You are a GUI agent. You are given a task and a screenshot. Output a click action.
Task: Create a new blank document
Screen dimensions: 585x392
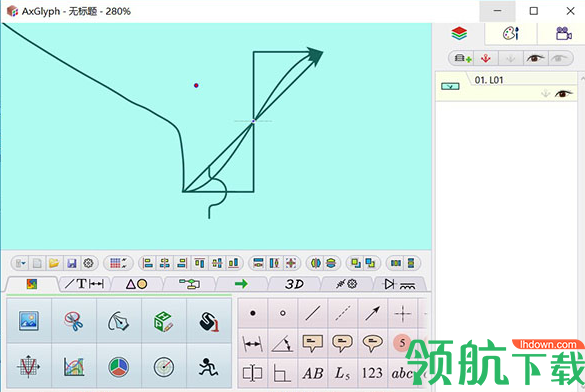point(37,263)
